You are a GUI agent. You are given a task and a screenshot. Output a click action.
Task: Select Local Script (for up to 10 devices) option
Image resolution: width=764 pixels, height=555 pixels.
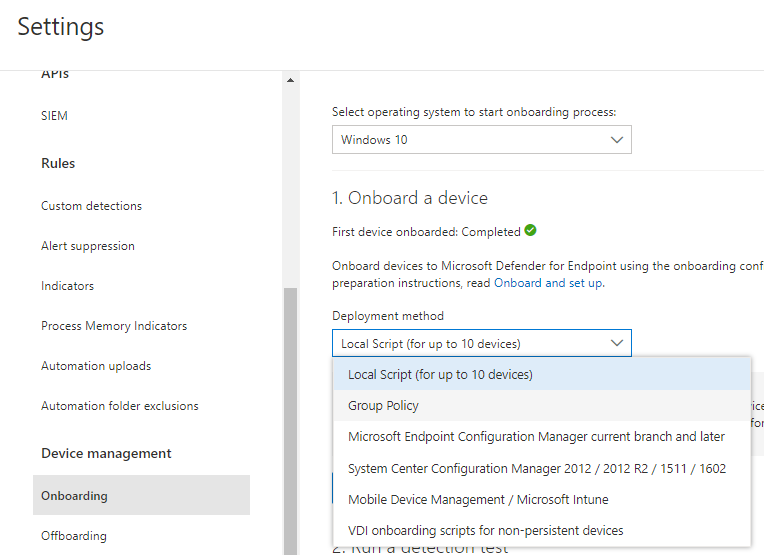[x=440, y=375]
